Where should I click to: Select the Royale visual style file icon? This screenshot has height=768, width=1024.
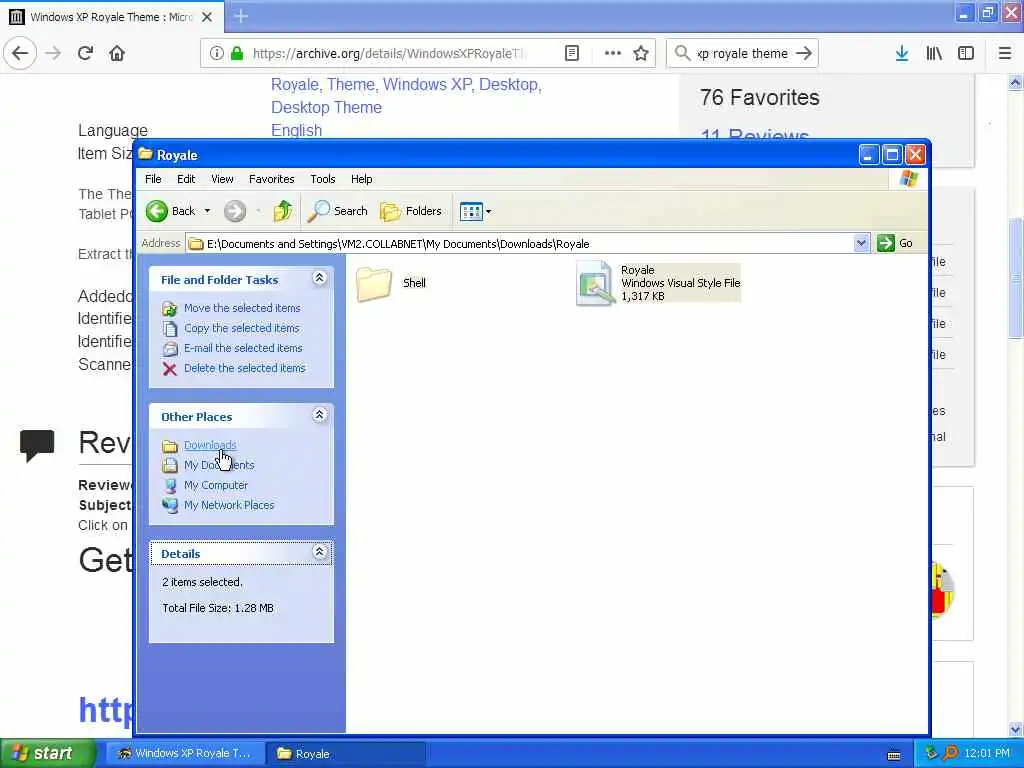click(x=595, y=283)
